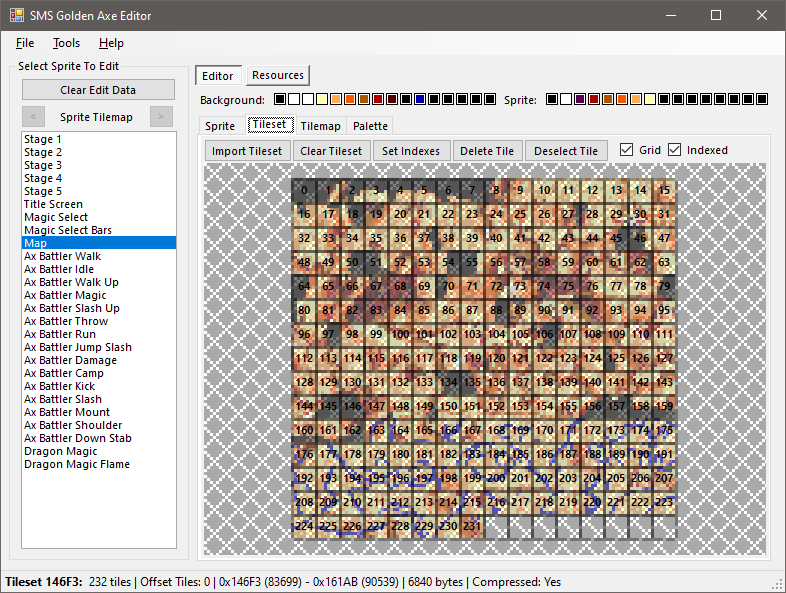Click the Clear Tileset button
This screenshot has height=593, width=786.
point(331,151)
